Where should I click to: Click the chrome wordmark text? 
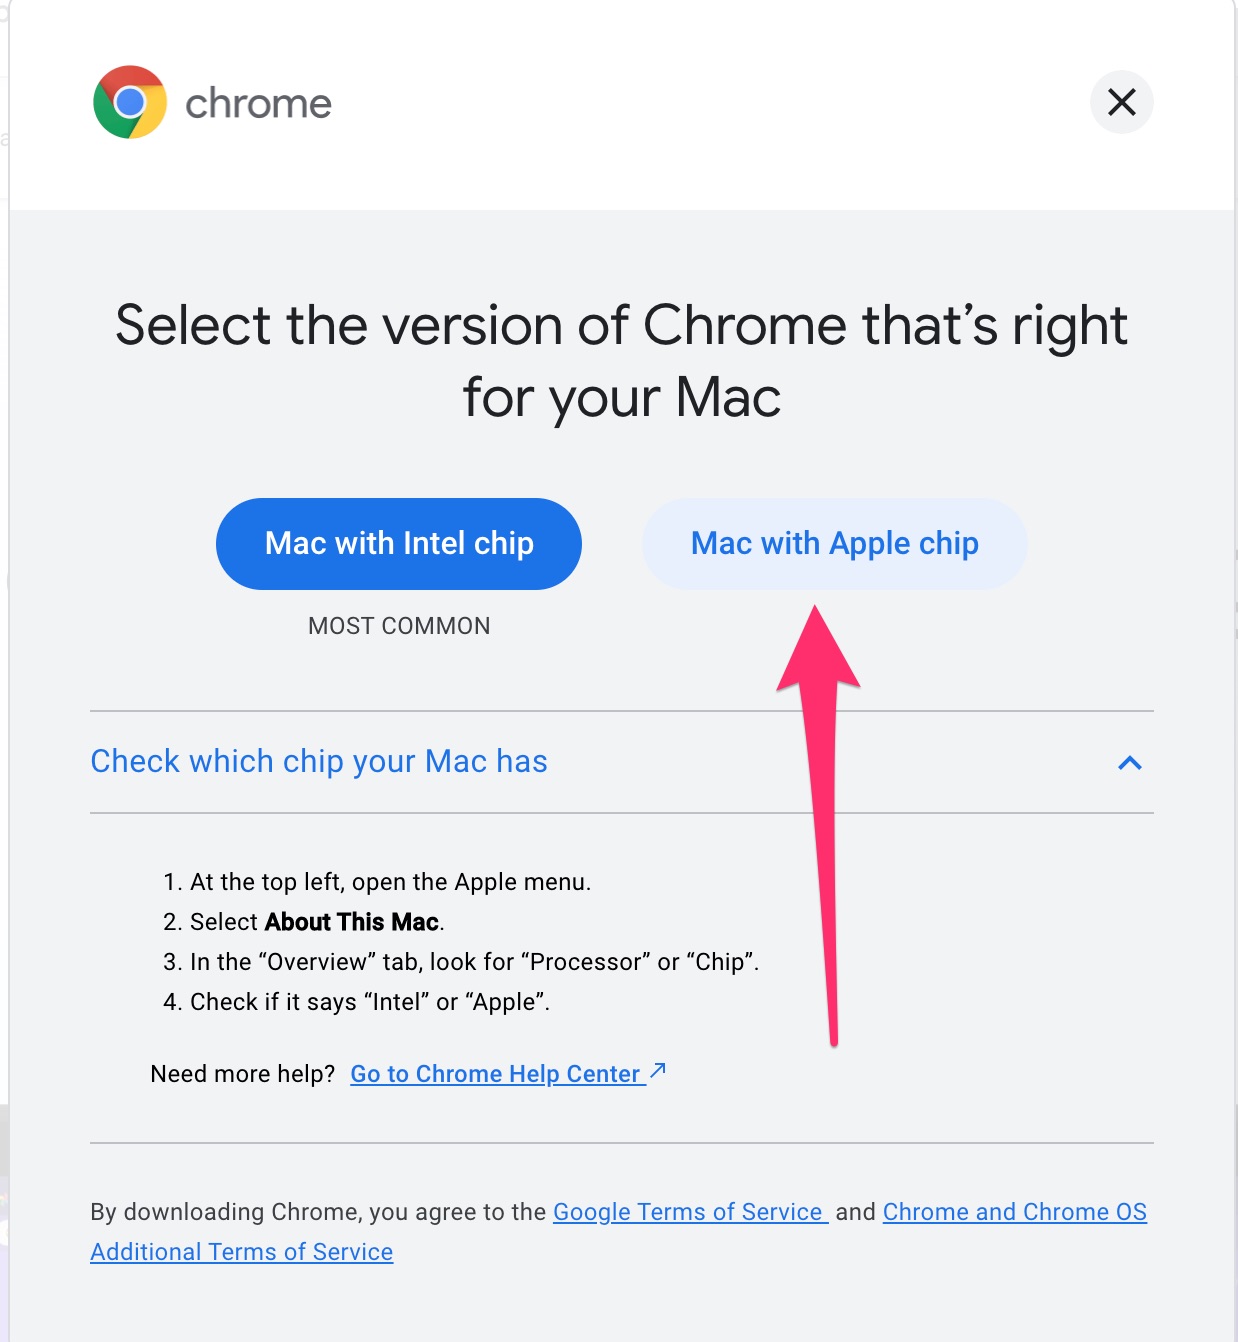[x=258, y=104]
